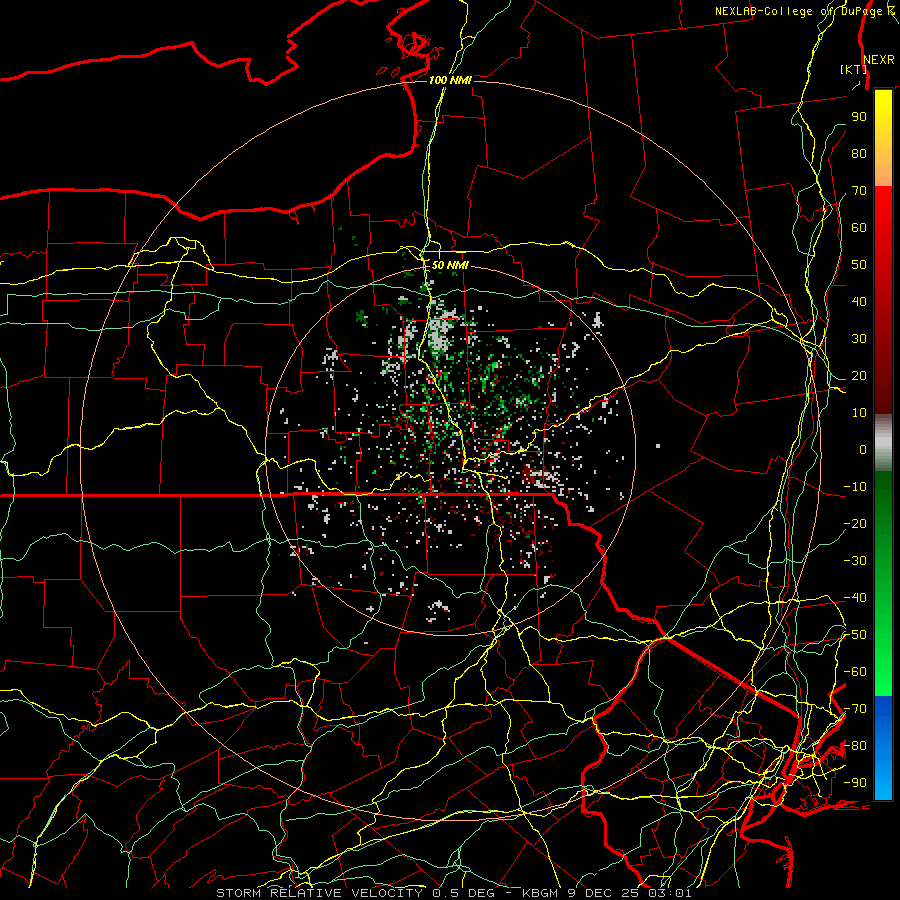900x900 pixels.
Task: Click the -50 value on velocity scale
Action: pos(855,635)
